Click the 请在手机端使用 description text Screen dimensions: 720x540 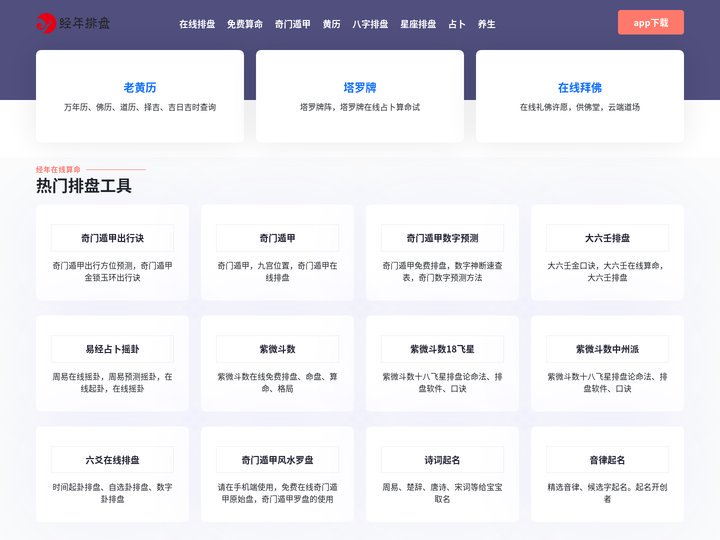[277, 493]
